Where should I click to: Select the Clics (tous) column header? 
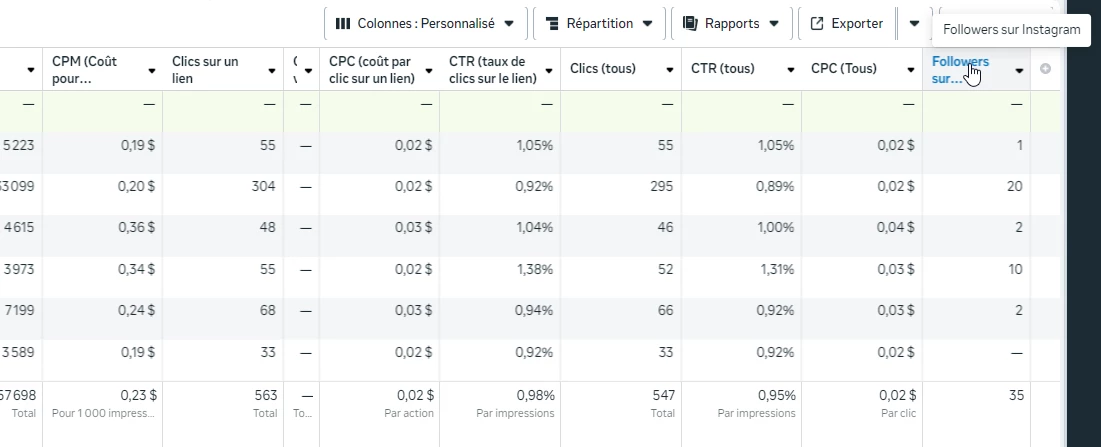(x=603, y=69)
